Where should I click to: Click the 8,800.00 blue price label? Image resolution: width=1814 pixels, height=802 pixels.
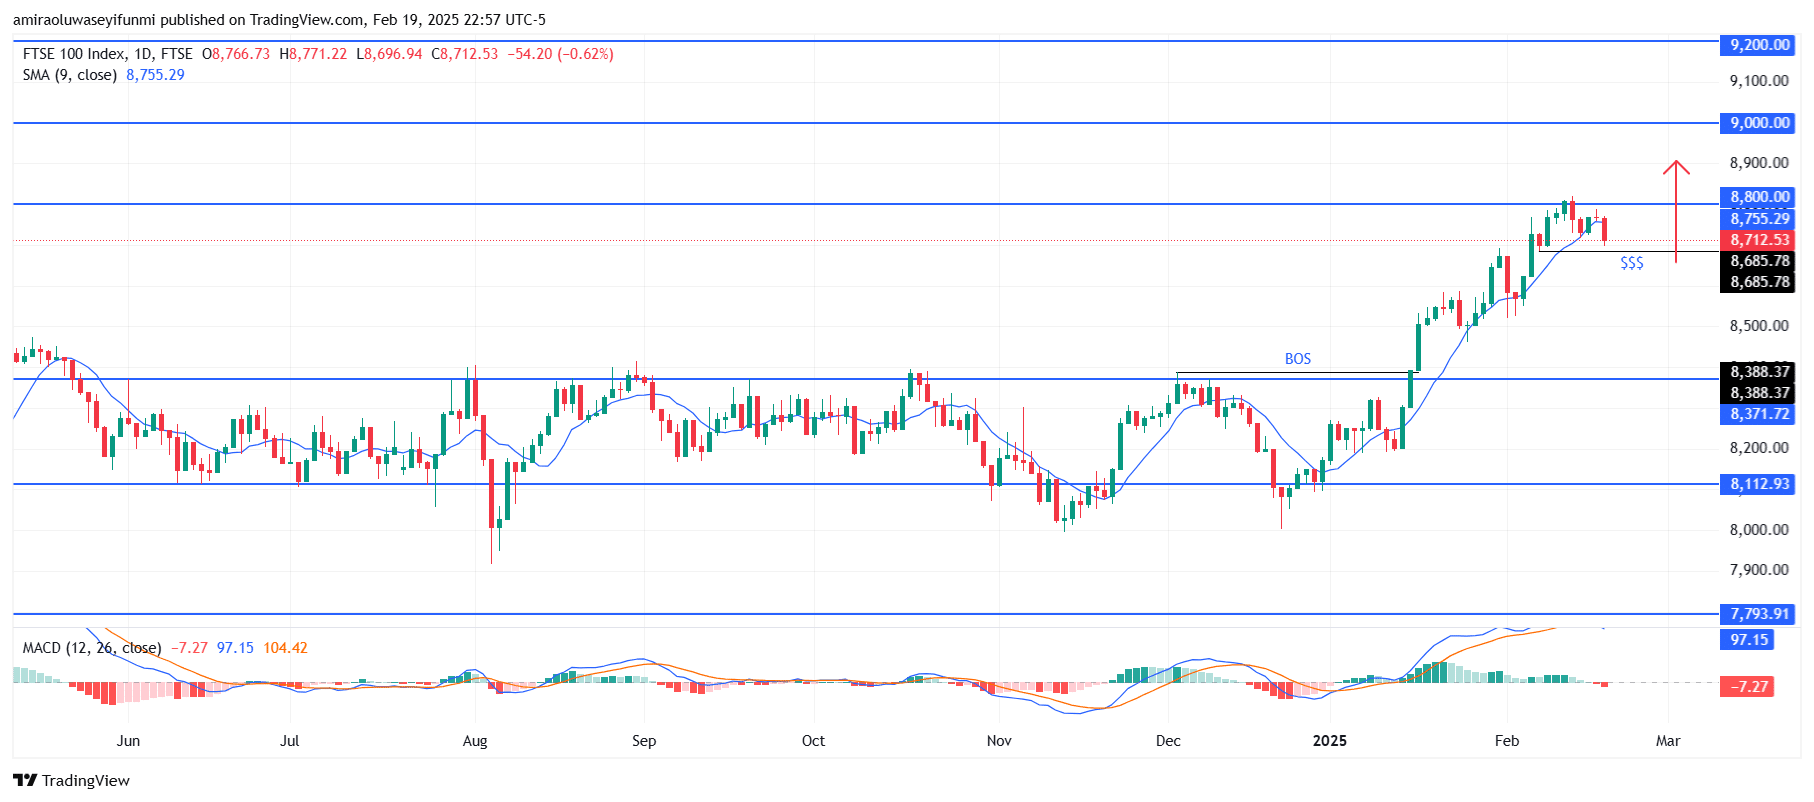coord(1759,197)
